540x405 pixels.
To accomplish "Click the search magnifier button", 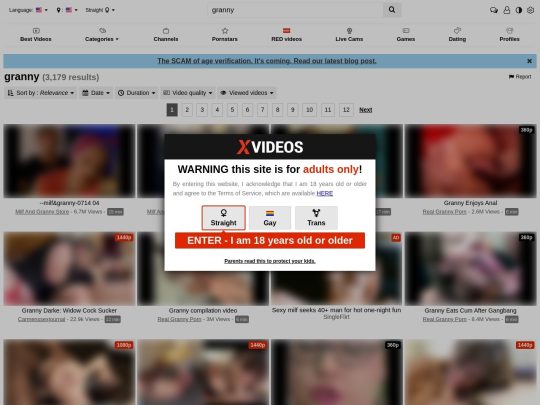I will point(392,10).
